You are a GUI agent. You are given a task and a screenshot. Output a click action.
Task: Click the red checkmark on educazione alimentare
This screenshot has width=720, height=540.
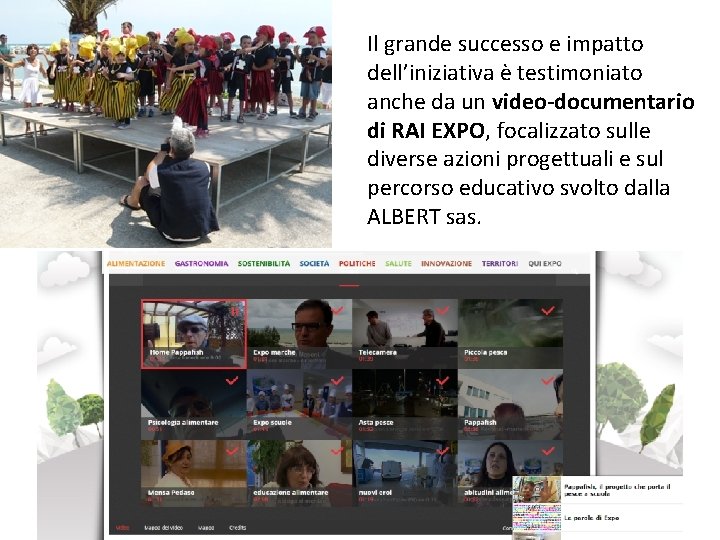click(338, 451)
